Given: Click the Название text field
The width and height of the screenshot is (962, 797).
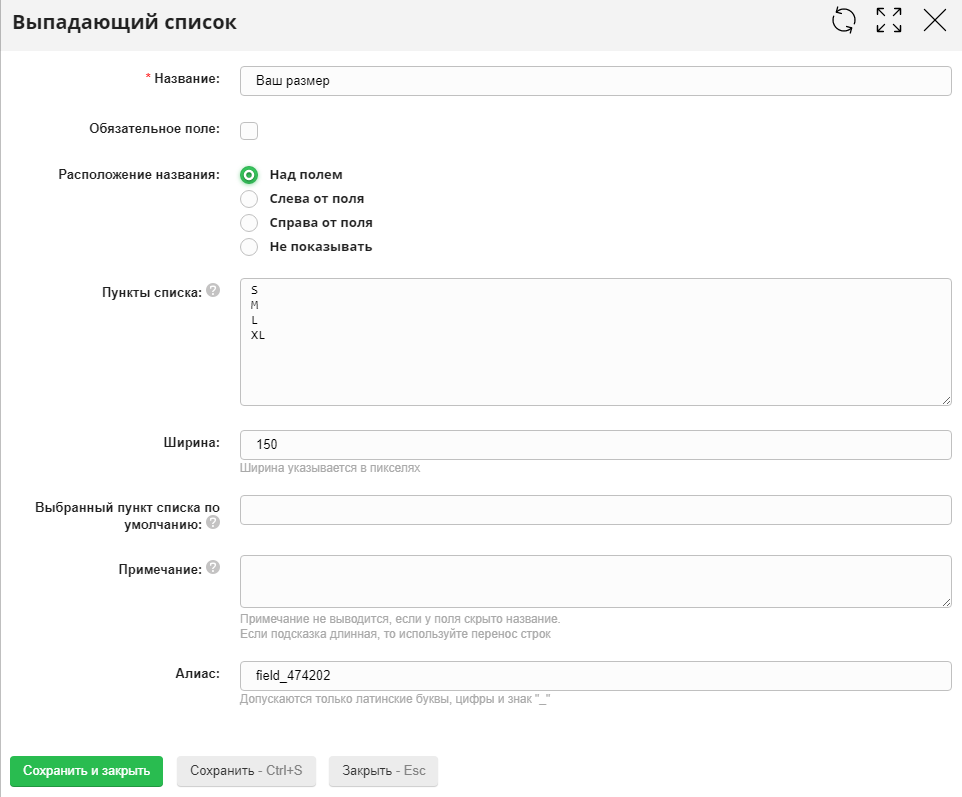Looking at the screenshot, I should tap(595, 81).
